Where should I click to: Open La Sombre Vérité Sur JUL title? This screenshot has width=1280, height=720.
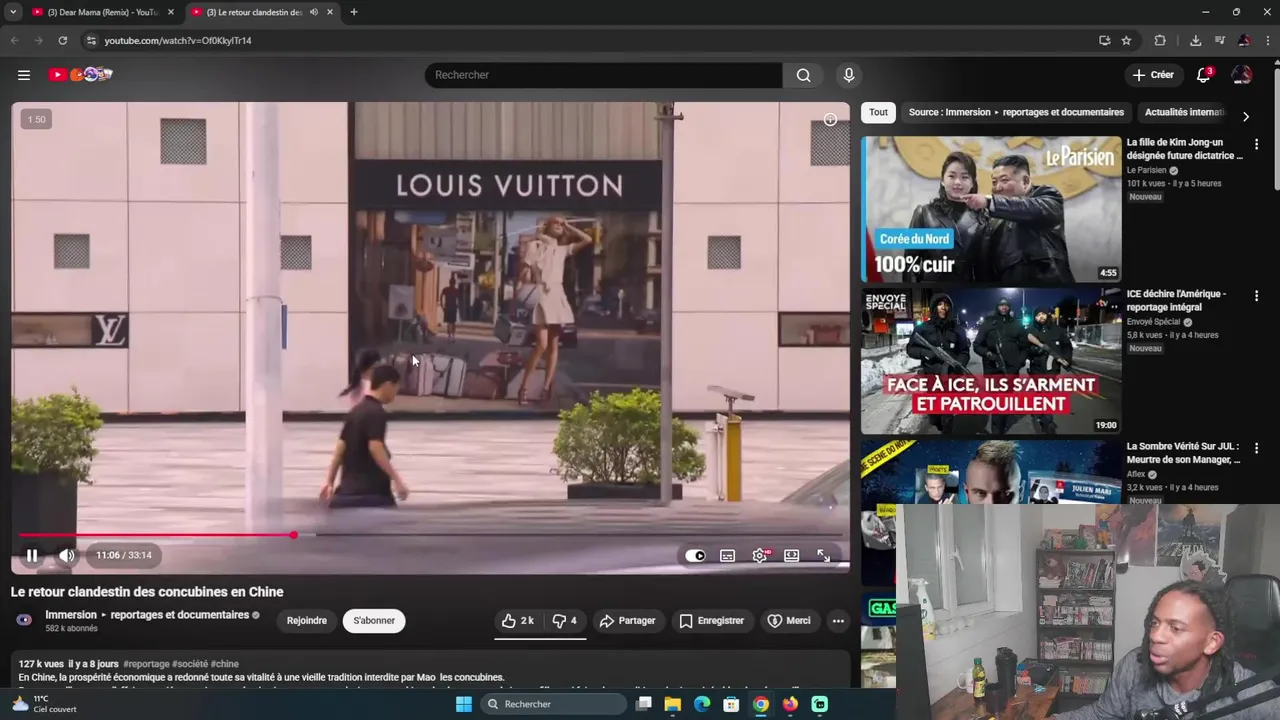(x=1184, y=453)
